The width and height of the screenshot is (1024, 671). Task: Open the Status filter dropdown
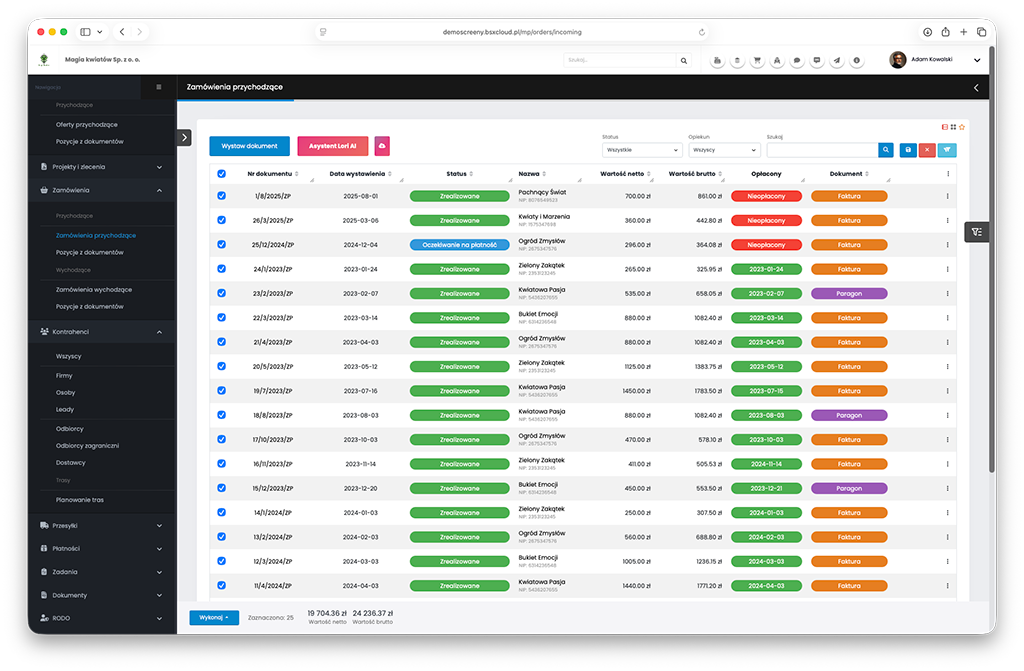[x=641, y=150]
